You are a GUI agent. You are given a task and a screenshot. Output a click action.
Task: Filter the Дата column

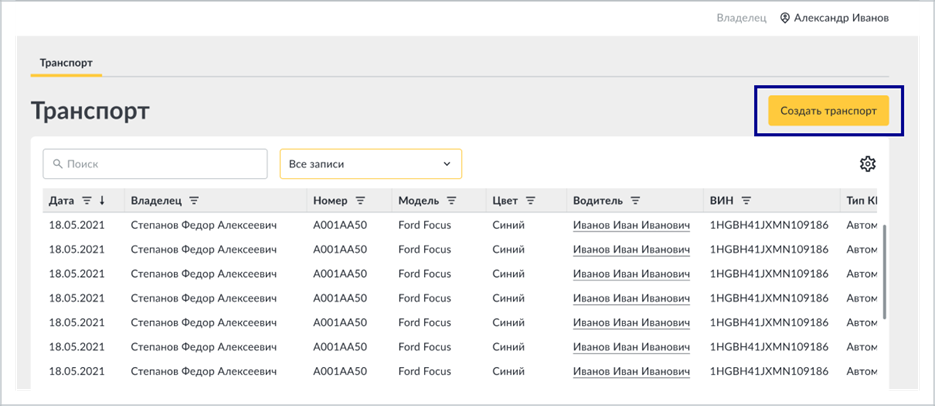tap(86, 201)
